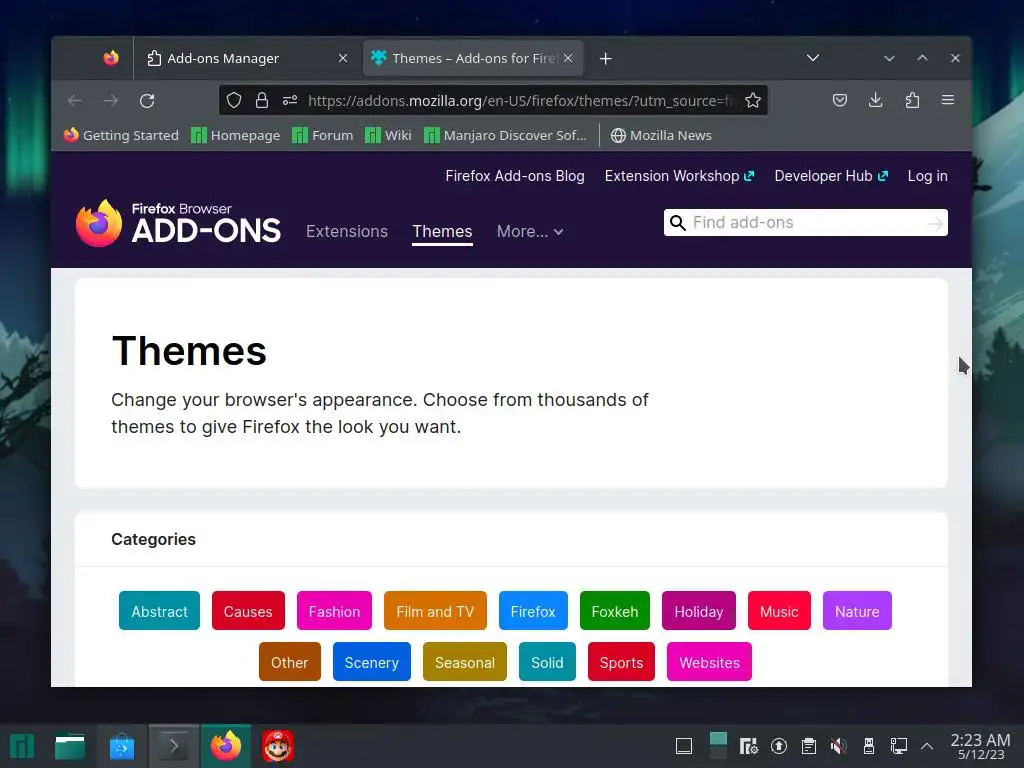Focus the Find add-ons search field

(x=806, y=223)
